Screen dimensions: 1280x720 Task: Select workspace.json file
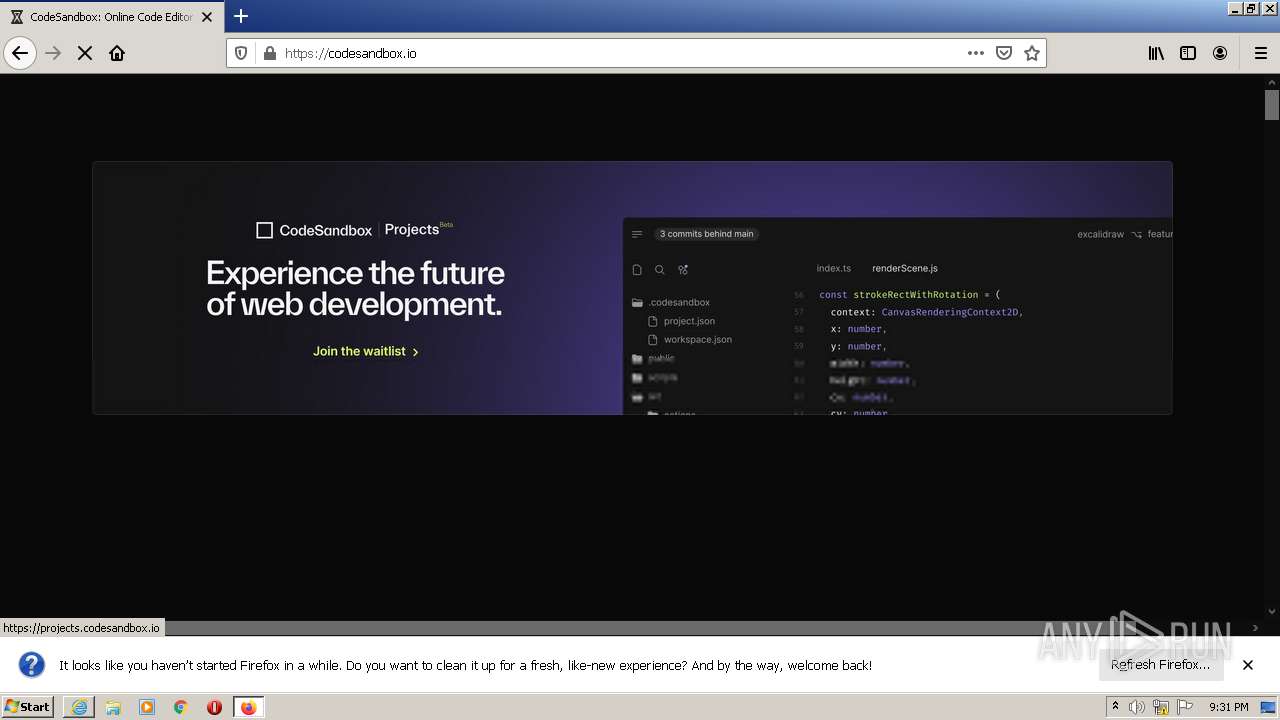tap(690, 339)
